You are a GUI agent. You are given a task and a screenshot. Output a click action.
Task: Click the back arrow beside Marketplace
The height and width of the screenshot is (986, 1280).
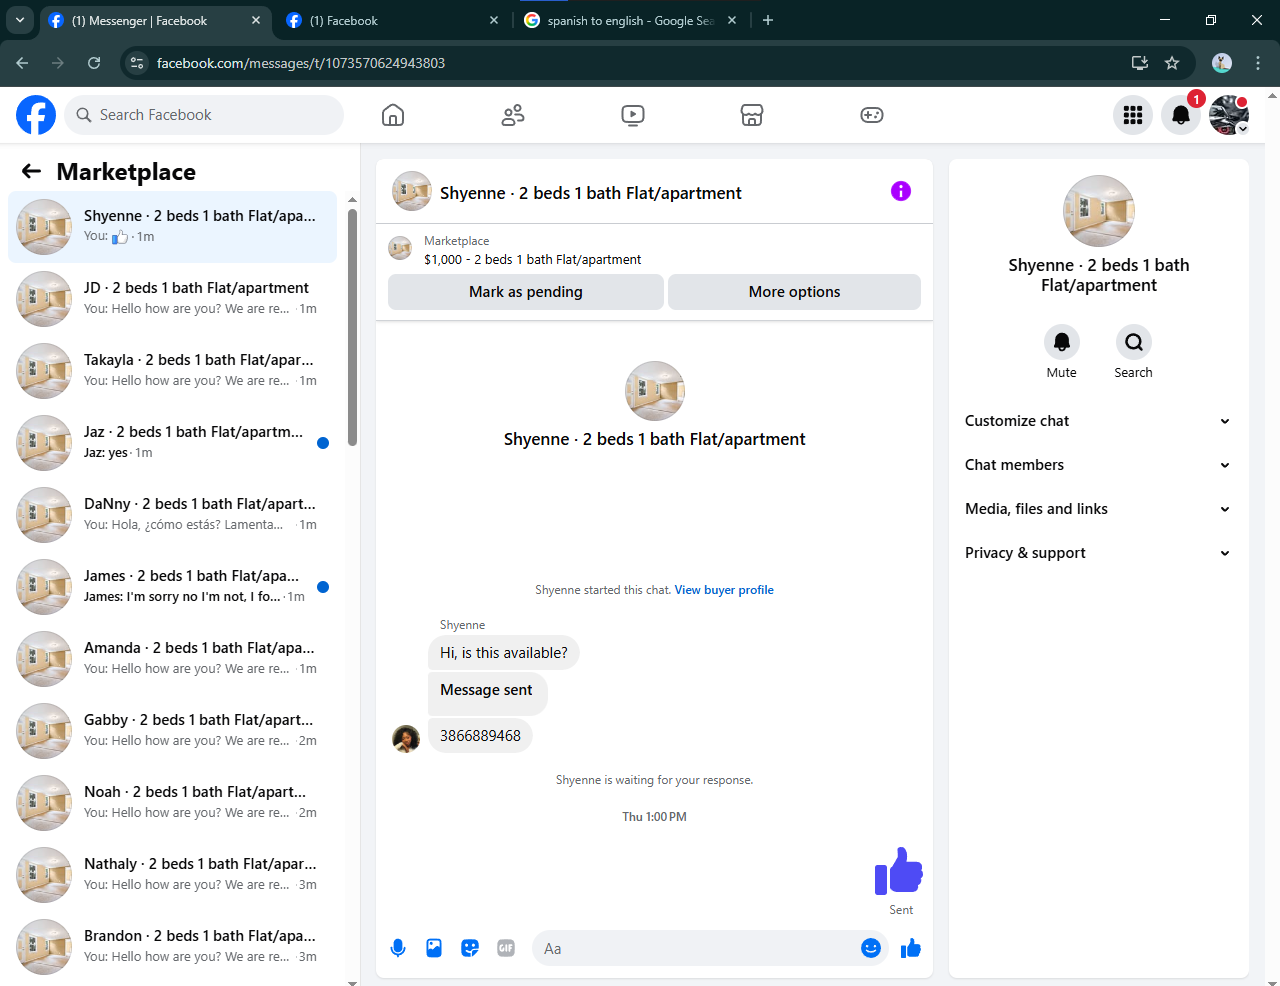click(31, 171)
